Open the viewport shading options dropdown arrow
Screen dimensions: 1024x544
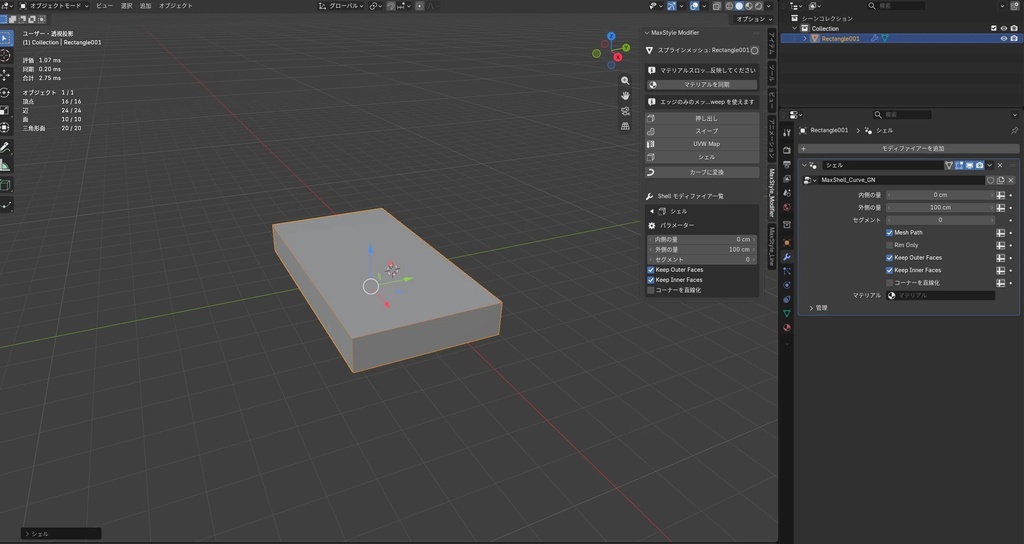(769, 6)
